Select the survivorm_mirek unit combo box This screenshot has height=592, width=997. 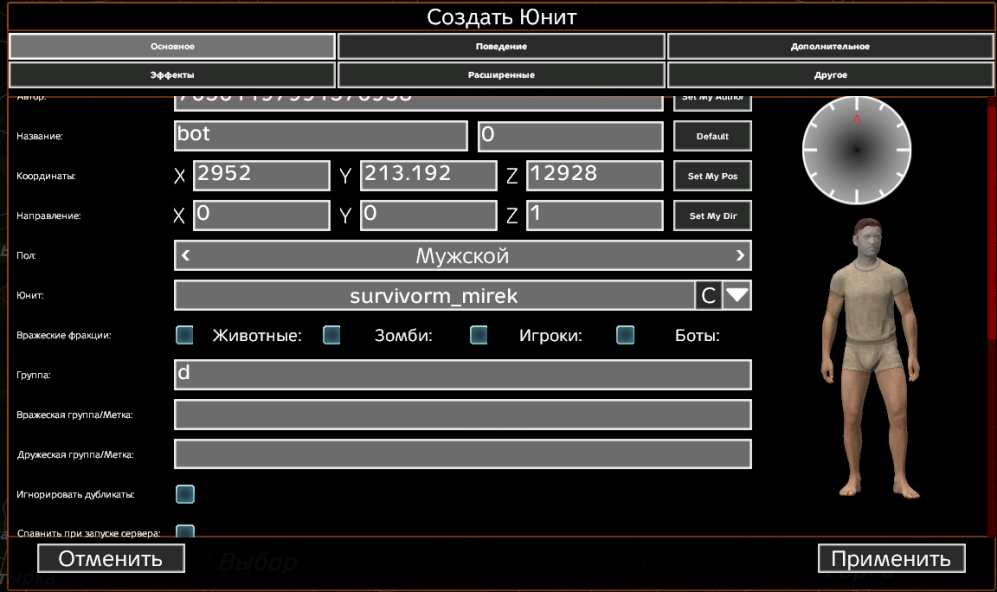coord(434,295)
